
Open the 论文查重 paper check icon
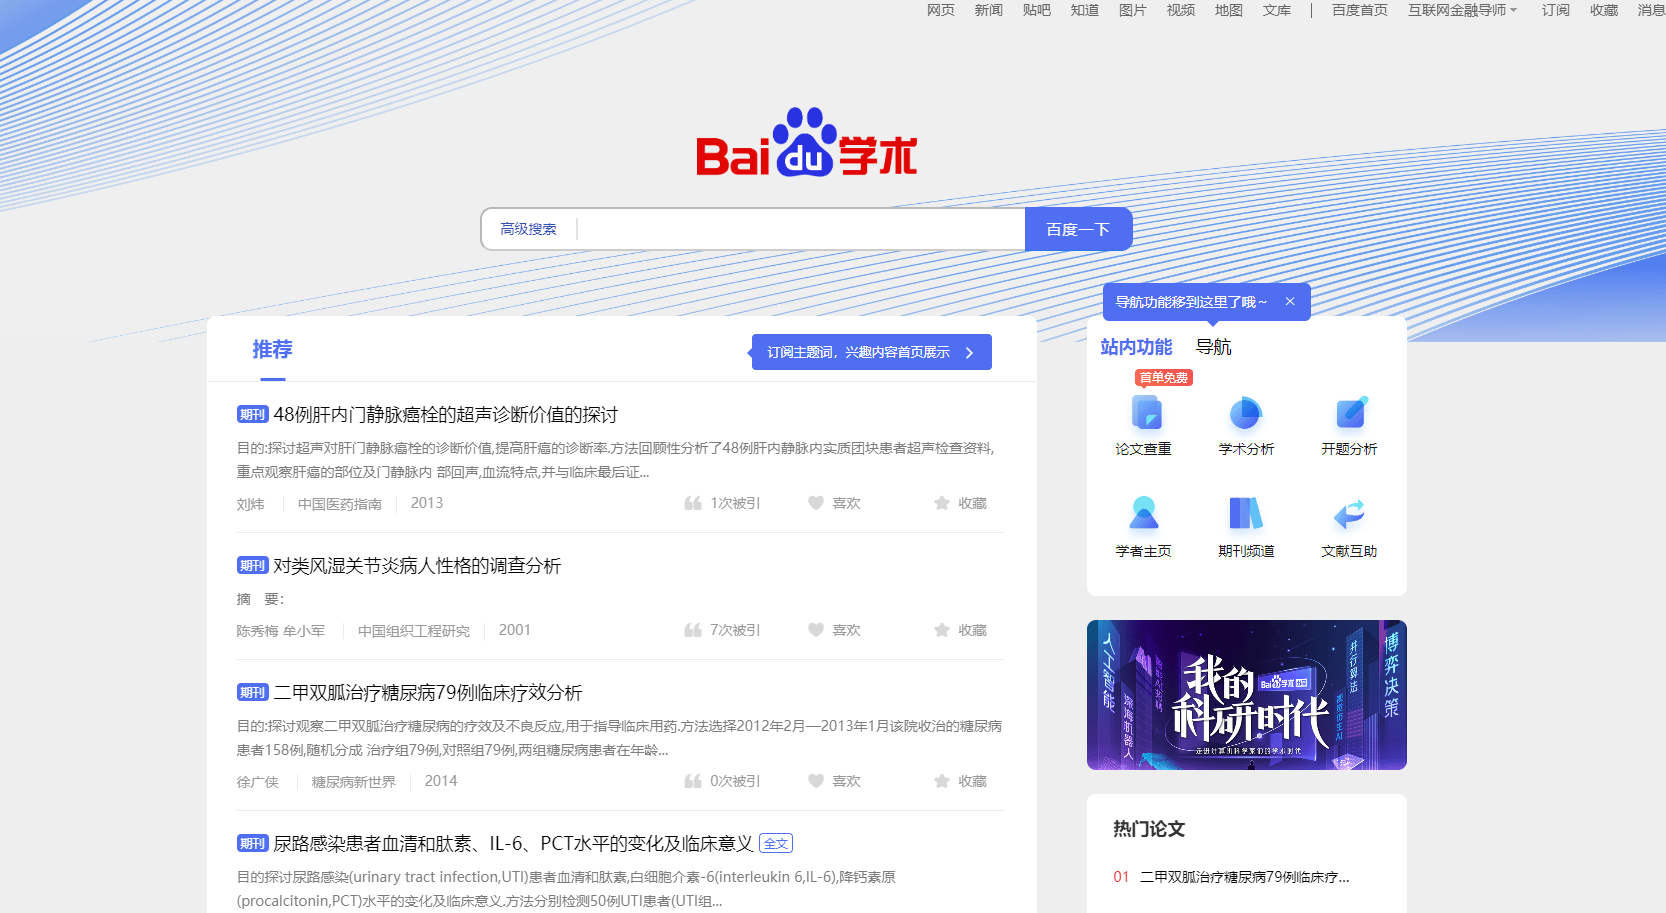tap(1144, 413)
